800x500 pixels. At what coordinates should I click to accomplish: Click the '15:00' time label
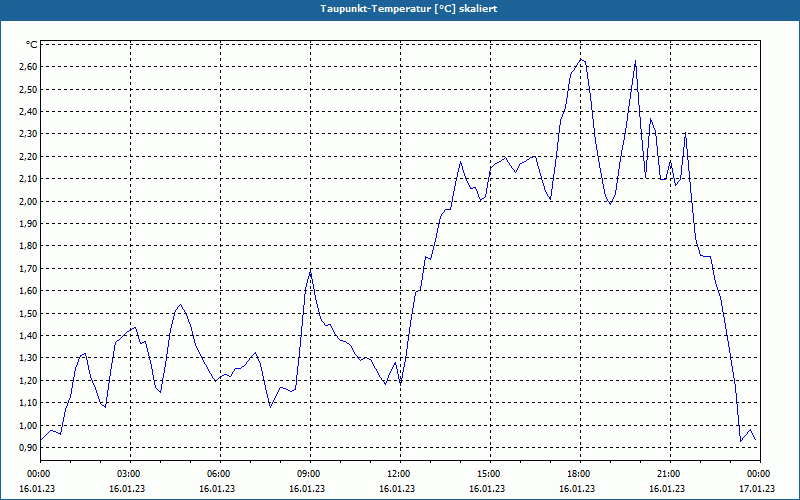487,474
